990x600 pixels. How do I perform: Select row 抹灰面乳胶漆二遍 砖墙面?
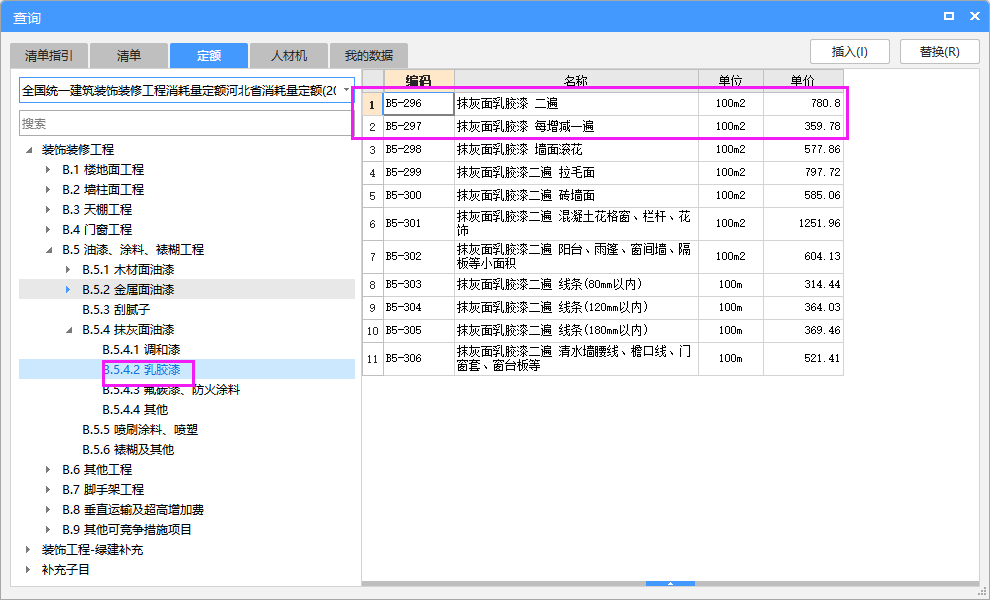pos(603,196)
